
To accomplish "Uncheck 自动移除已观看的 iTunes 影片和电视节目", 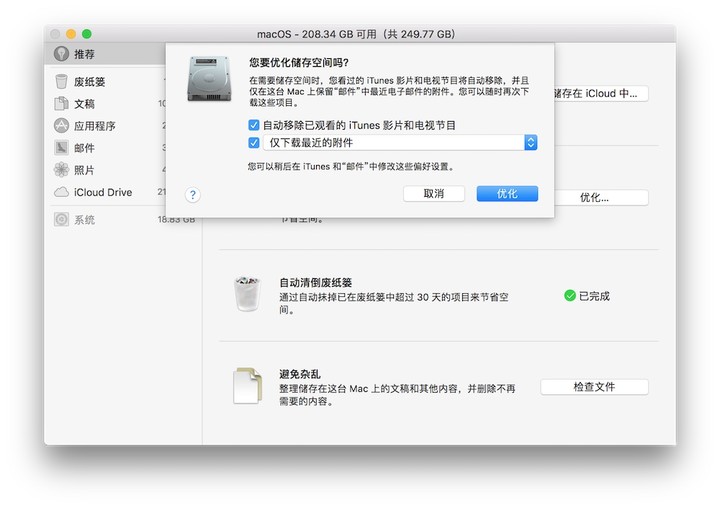I will pyautogui.click(x=254, y=126).
